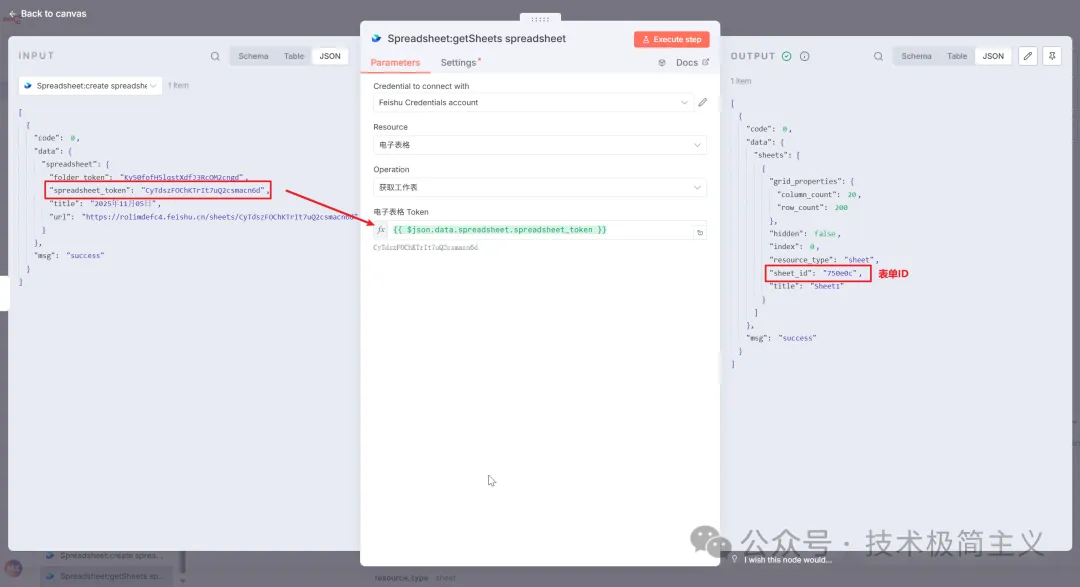
Task: Click "folder_token" line in input JSON
Action: click(148, 177)
